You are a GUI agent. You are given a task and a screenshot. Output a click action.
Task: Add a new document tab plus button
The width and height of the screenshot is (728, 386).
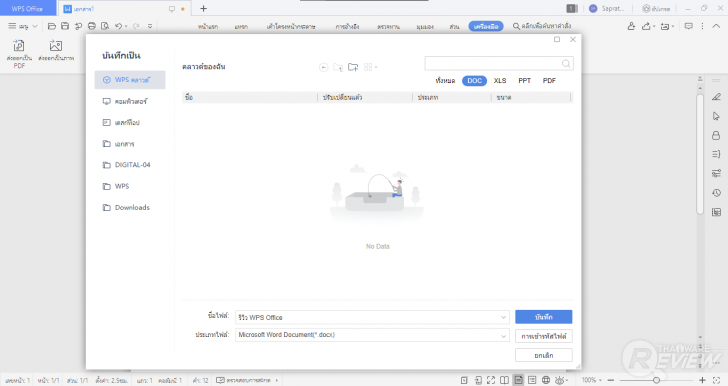(x=203, y=8)
